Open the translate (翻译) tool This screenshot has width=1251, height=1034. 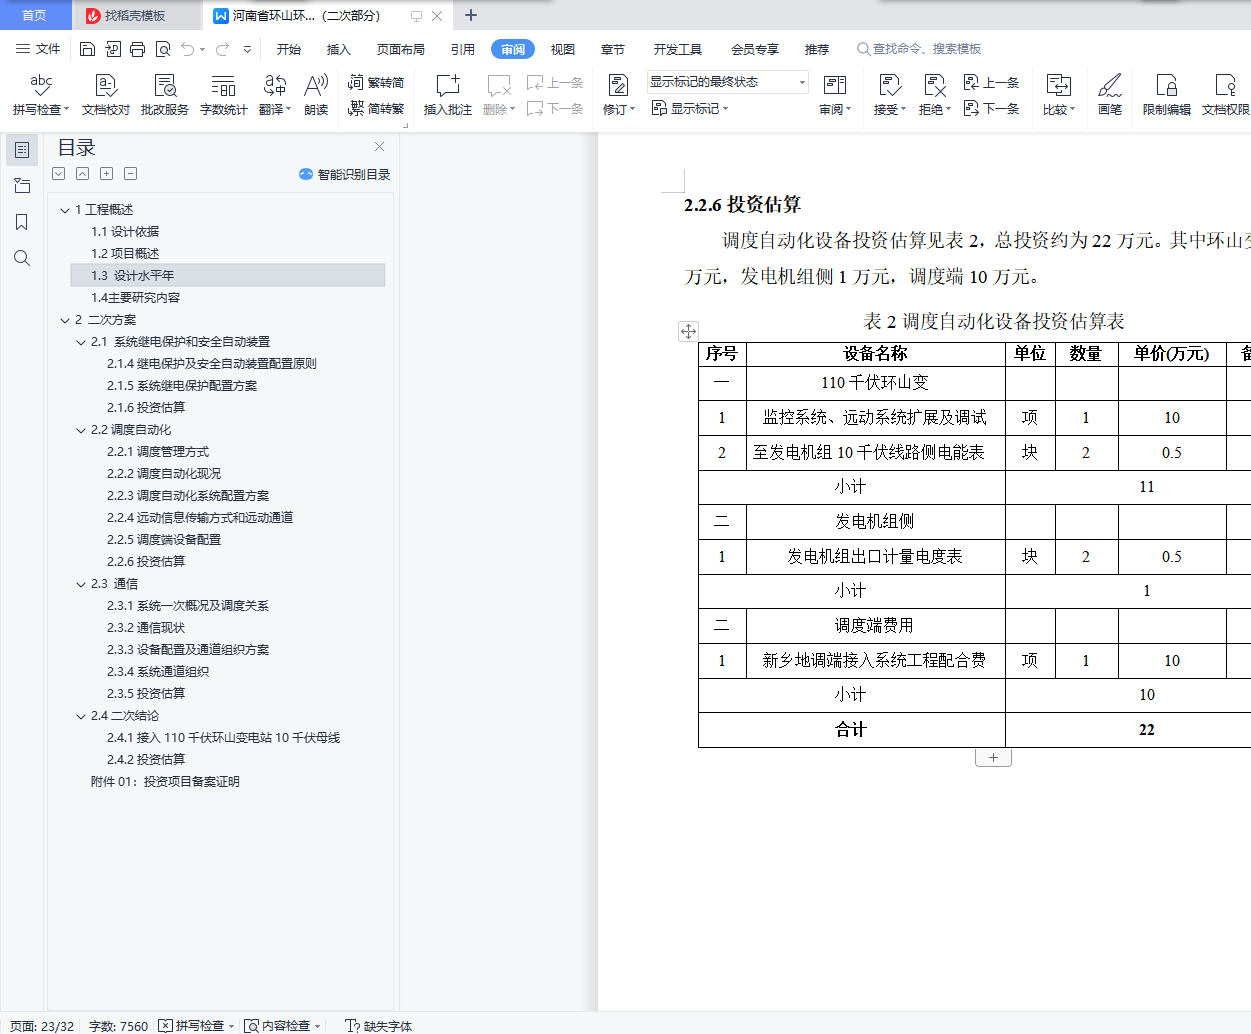coord(274,95)
